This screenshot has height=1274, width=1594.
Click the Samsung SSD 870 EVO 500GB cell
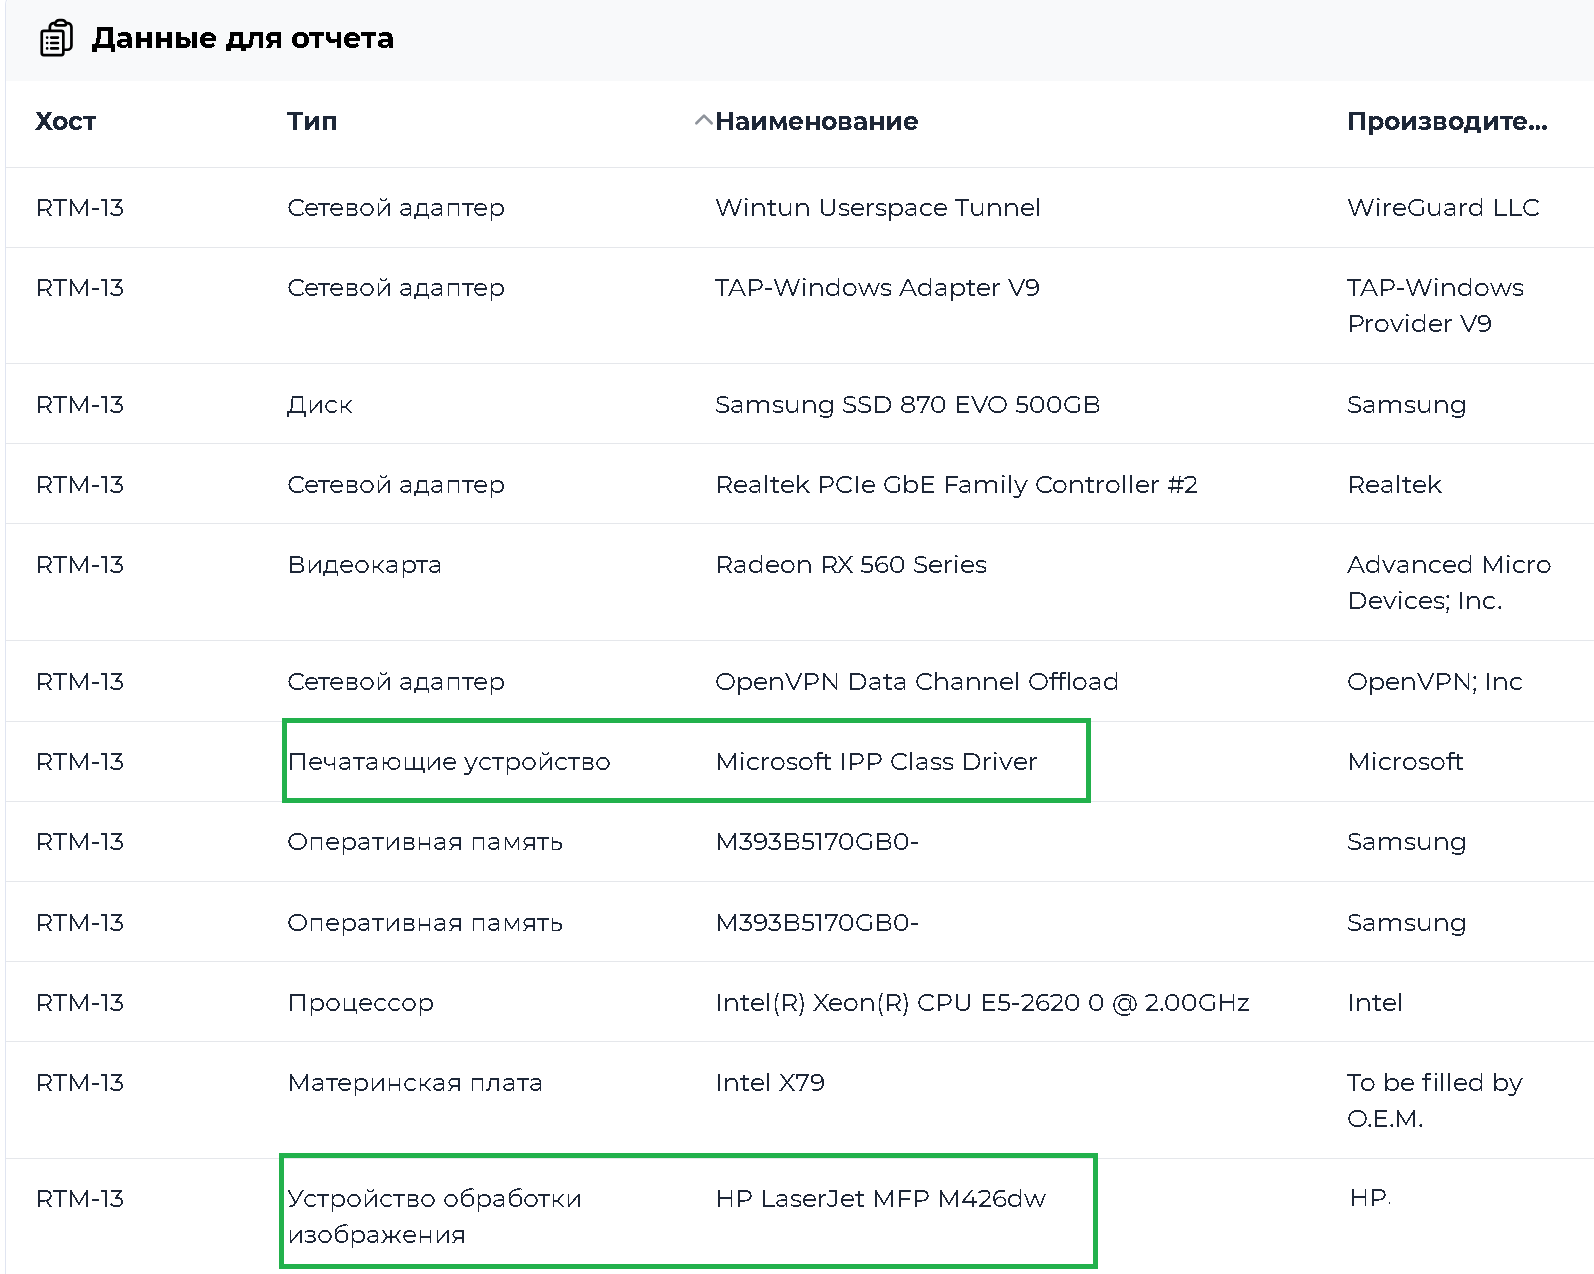click(907, 405)
